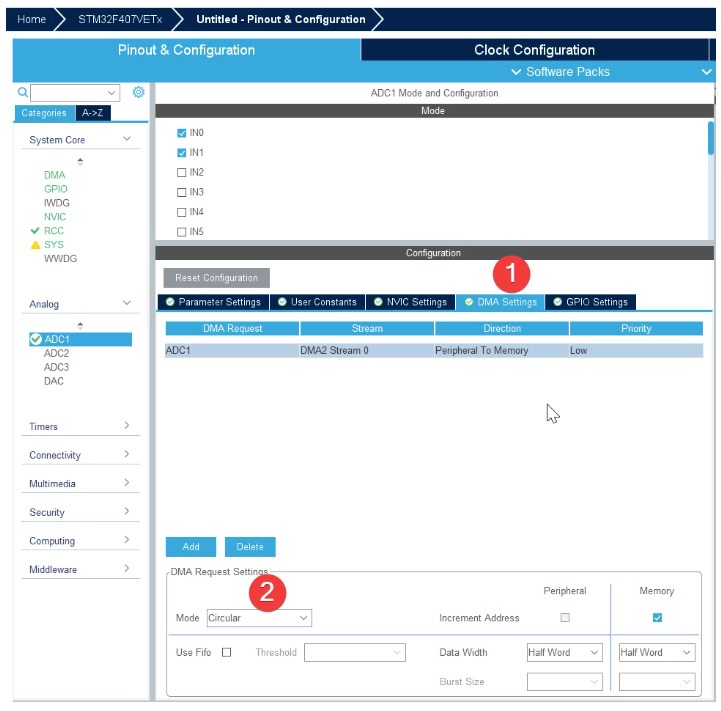
Task: Expand the Software Packs menu
Action: click(x=561, y=72)
